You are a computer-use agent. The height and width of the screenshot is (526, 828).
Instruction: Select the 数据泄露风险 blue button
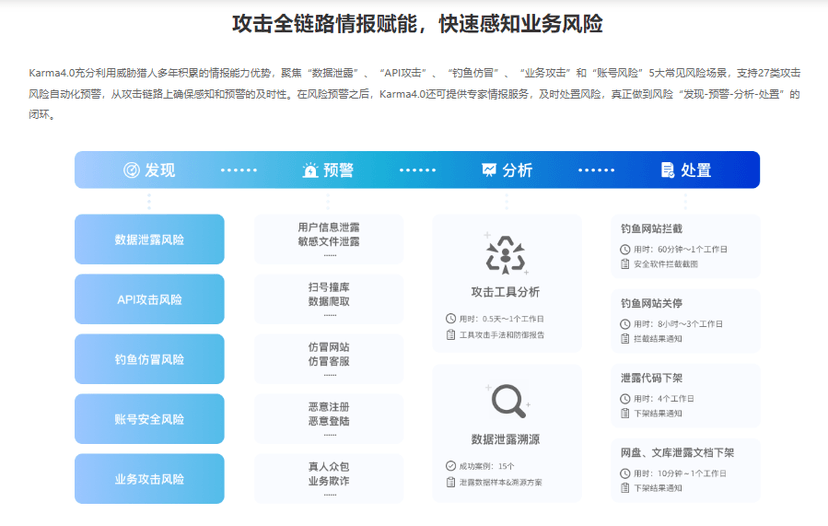click(149, 240)
